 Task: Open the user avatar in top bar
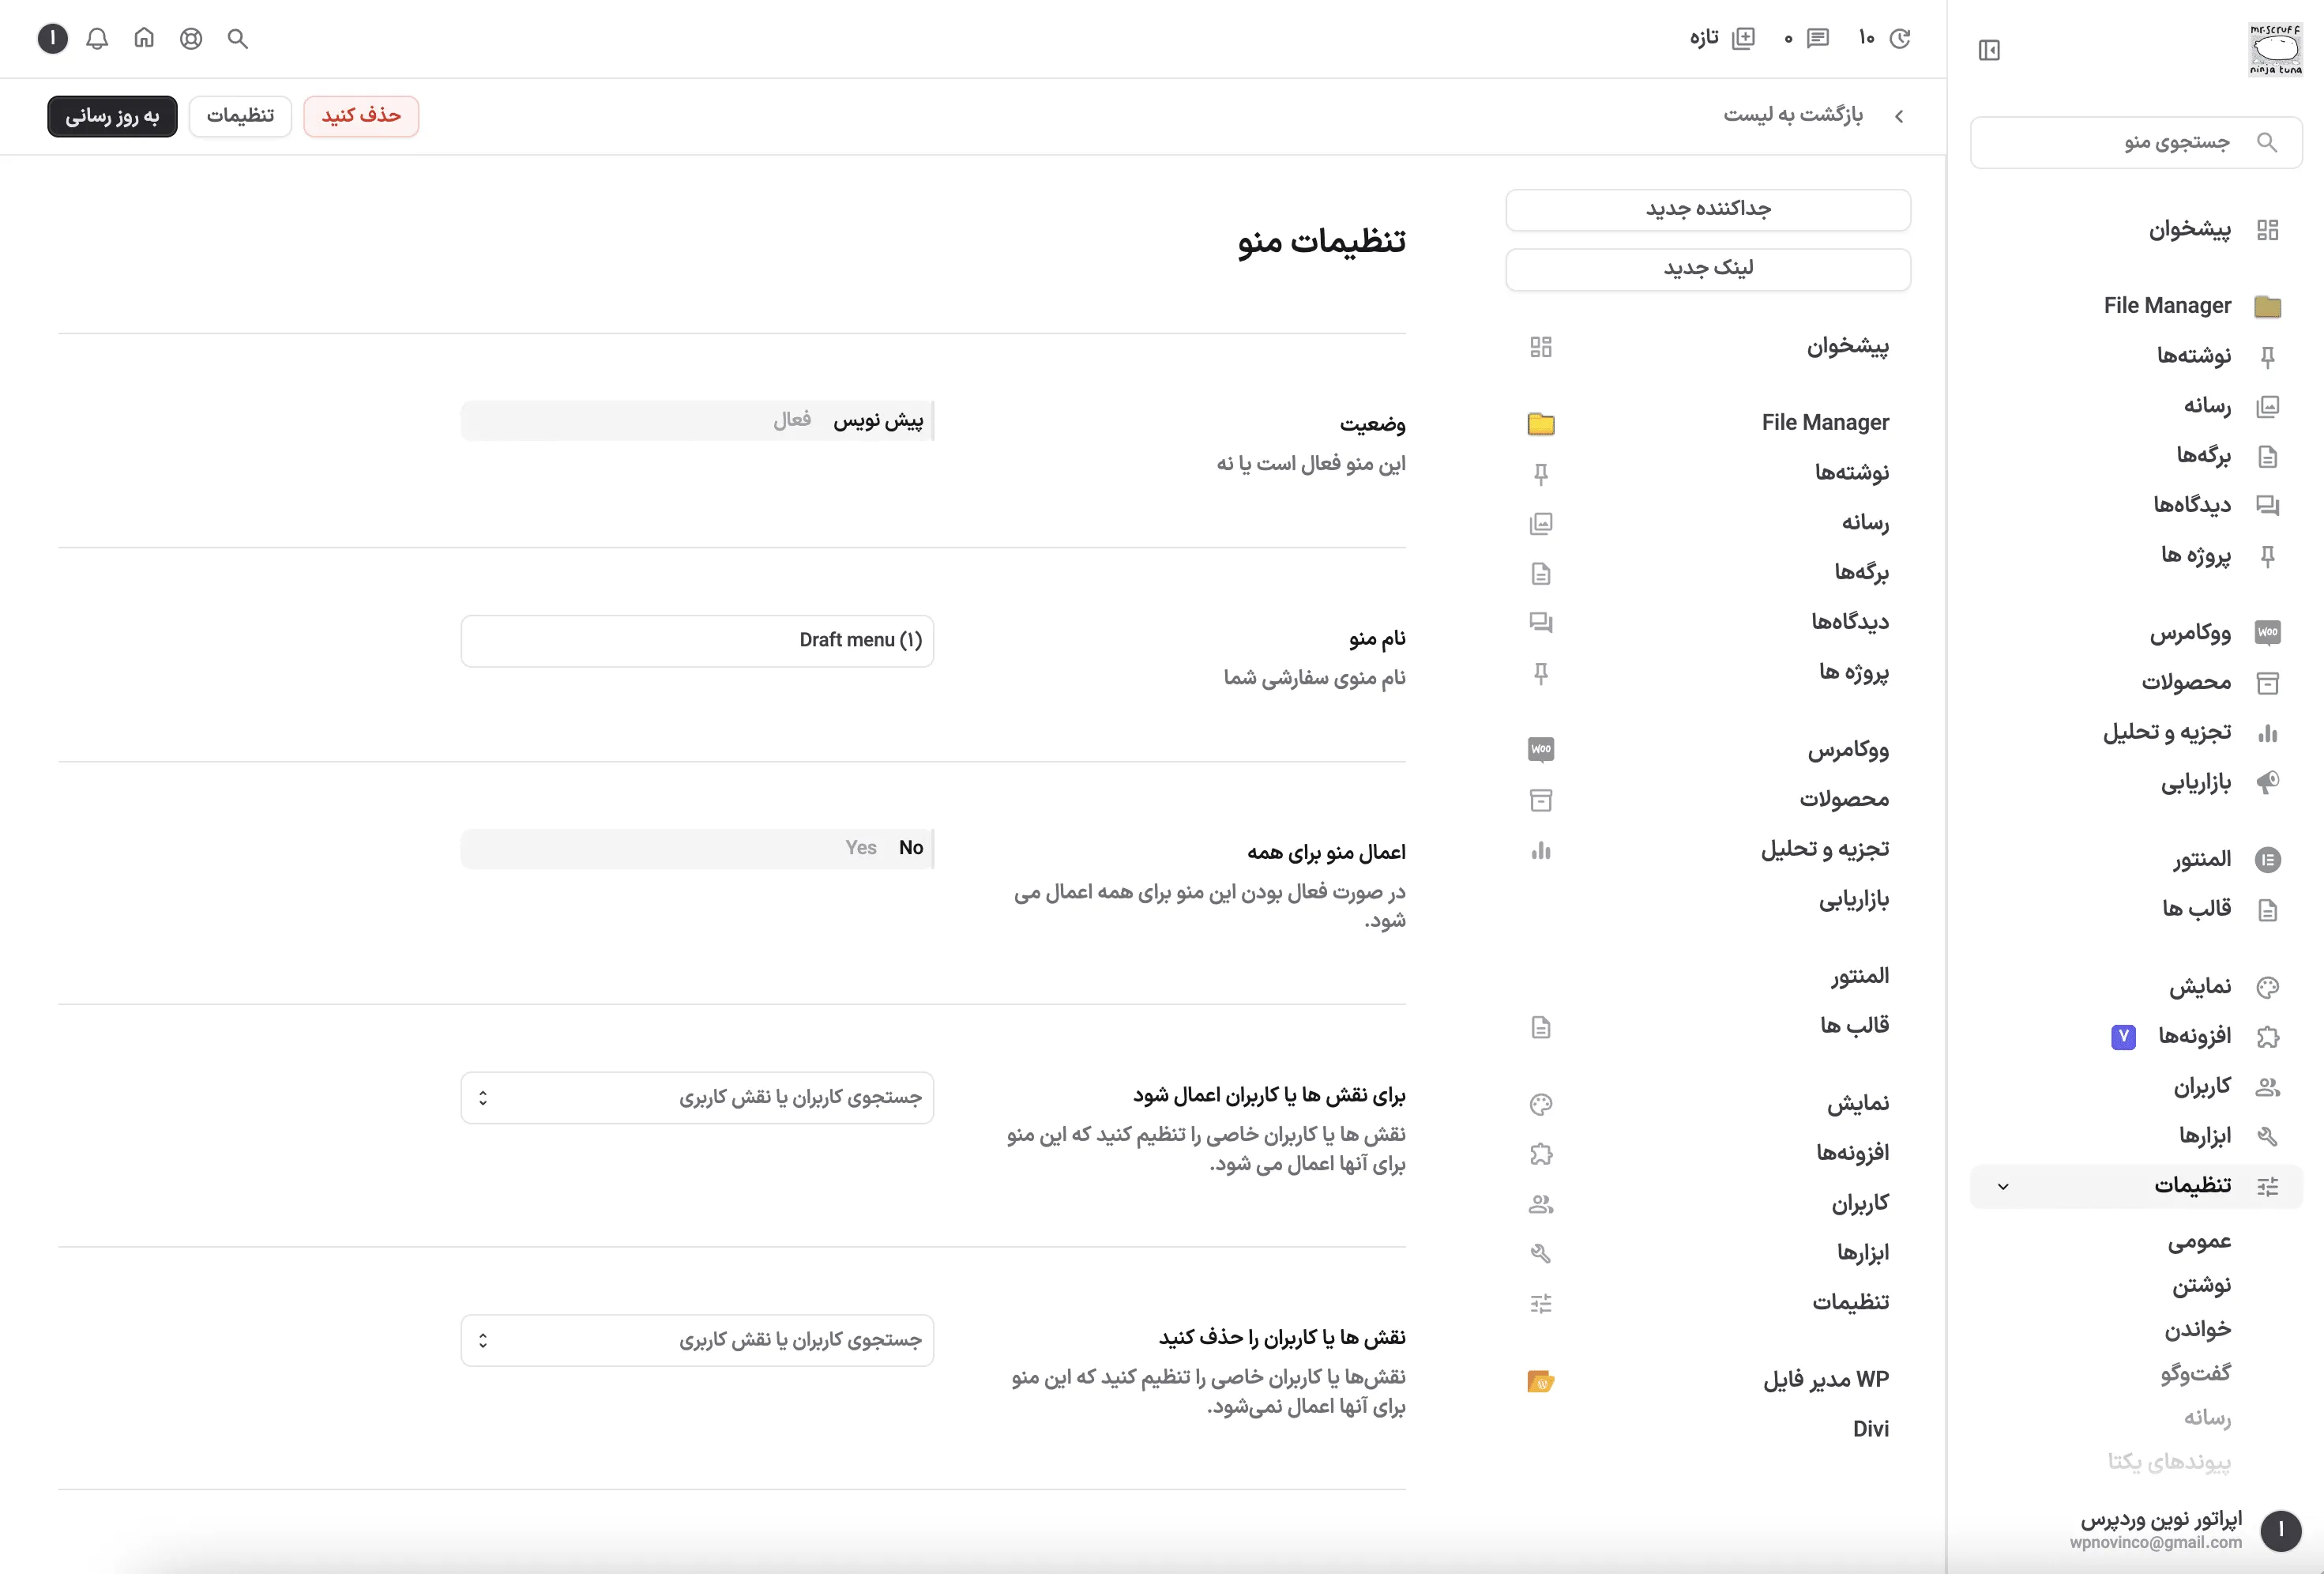pos(53,39)
